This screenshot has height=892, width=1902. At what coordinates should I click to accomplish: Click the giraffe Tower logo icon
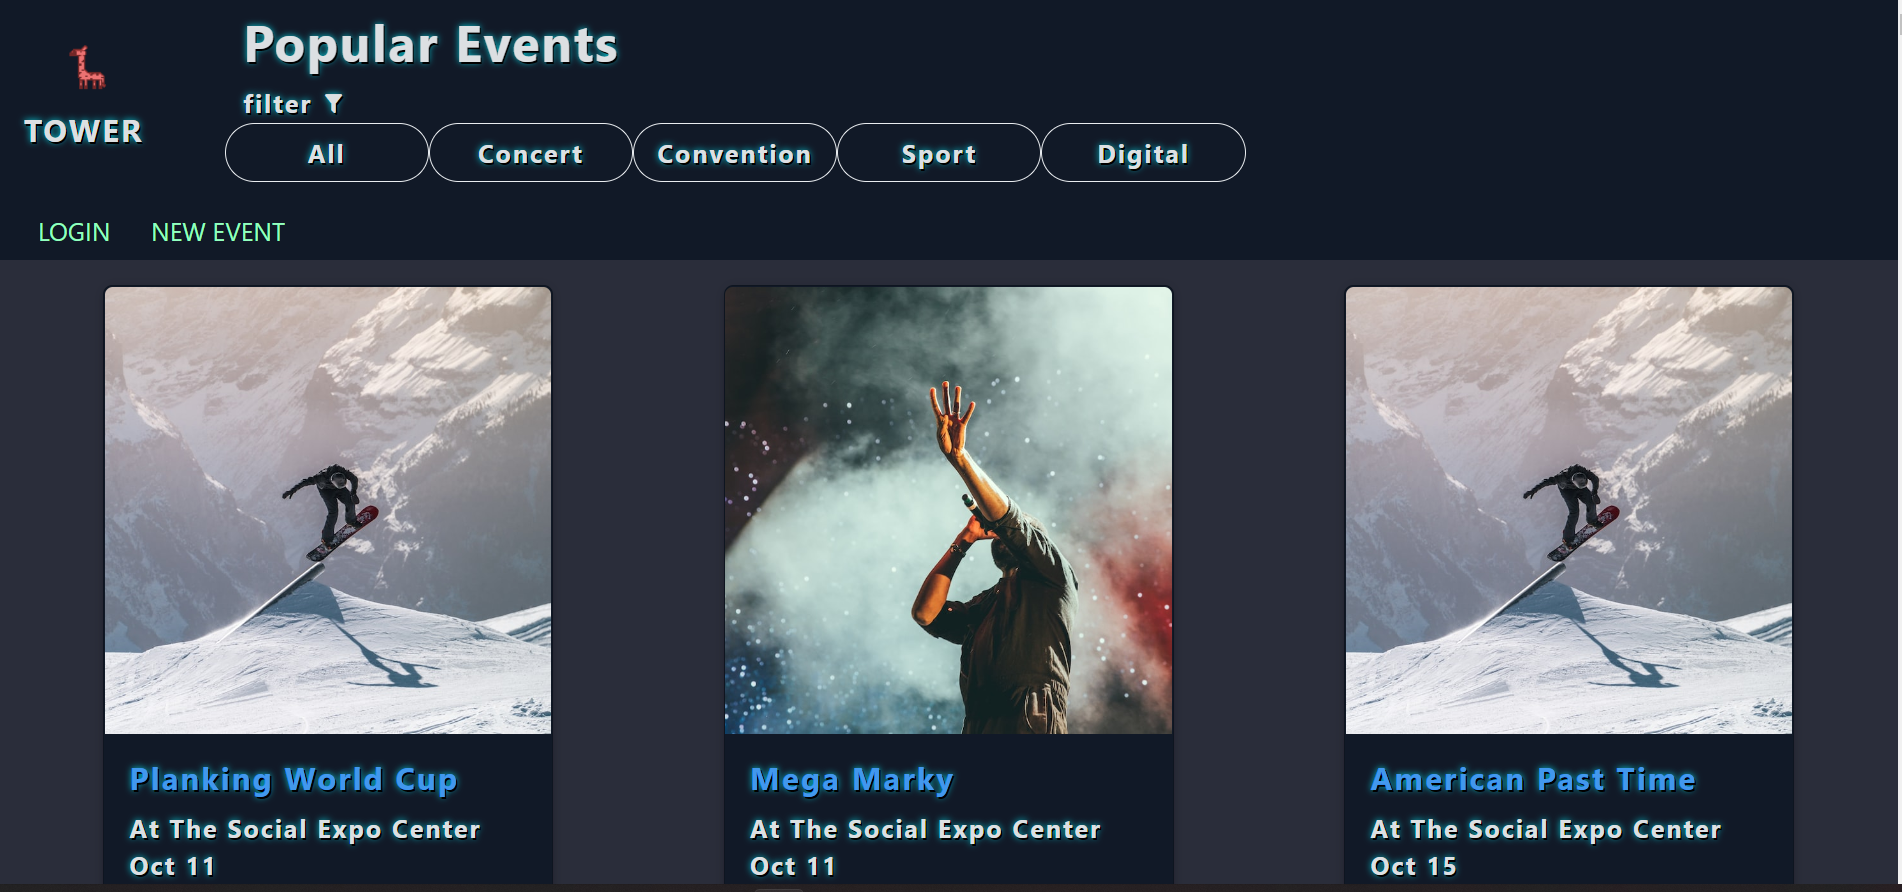(87, 67)
